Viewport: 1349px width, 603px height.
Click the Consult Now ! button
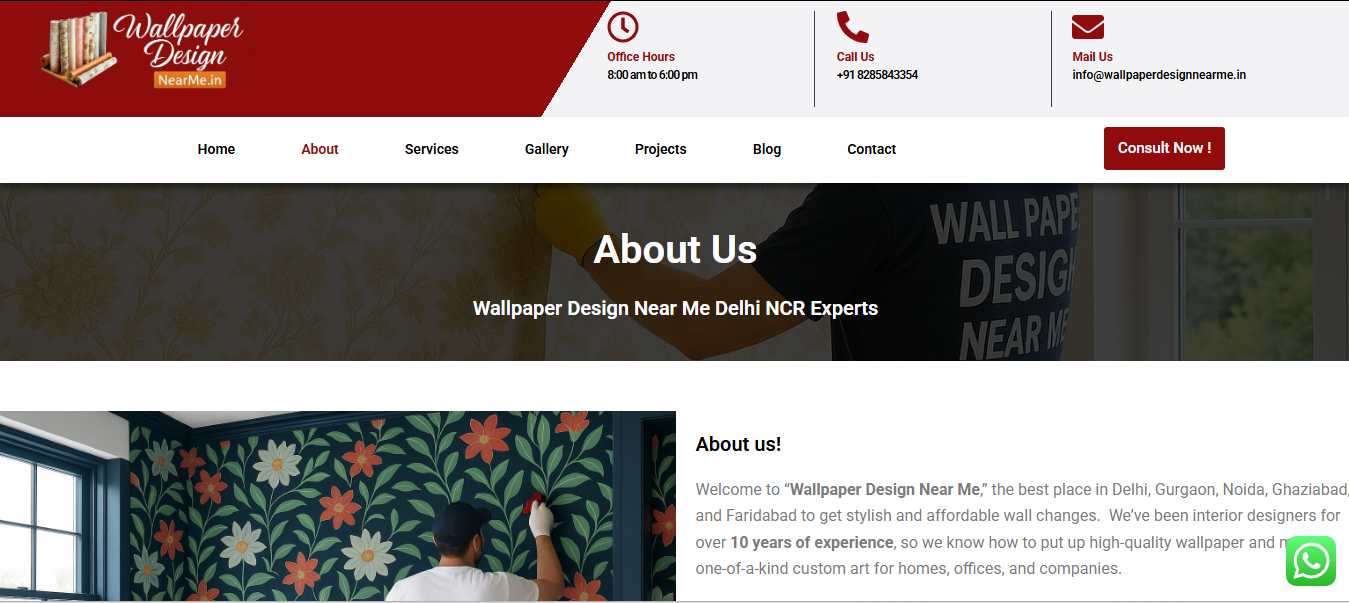[1164, 148]
